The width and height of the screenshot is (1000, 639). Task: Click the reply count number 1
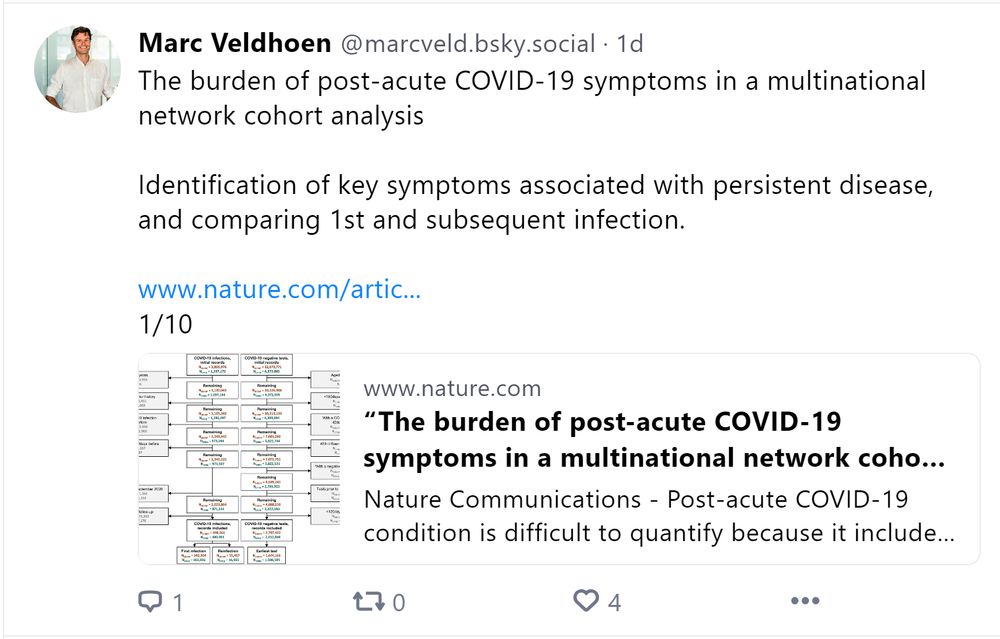(178, 602)
